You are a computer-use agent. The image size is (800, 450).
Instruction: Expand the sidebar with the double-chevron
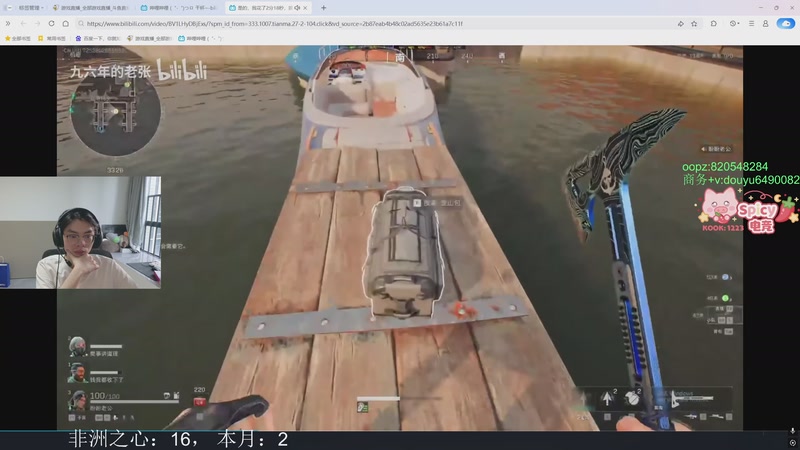(x=8, y=23)
